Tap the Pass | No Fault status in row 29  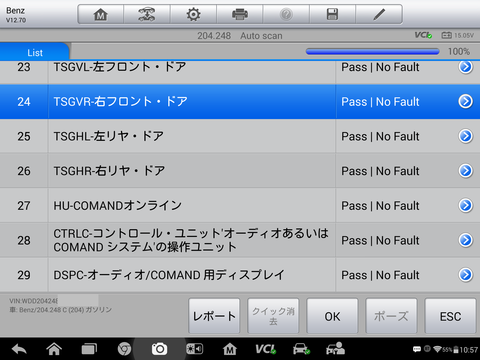pos(380,275)
